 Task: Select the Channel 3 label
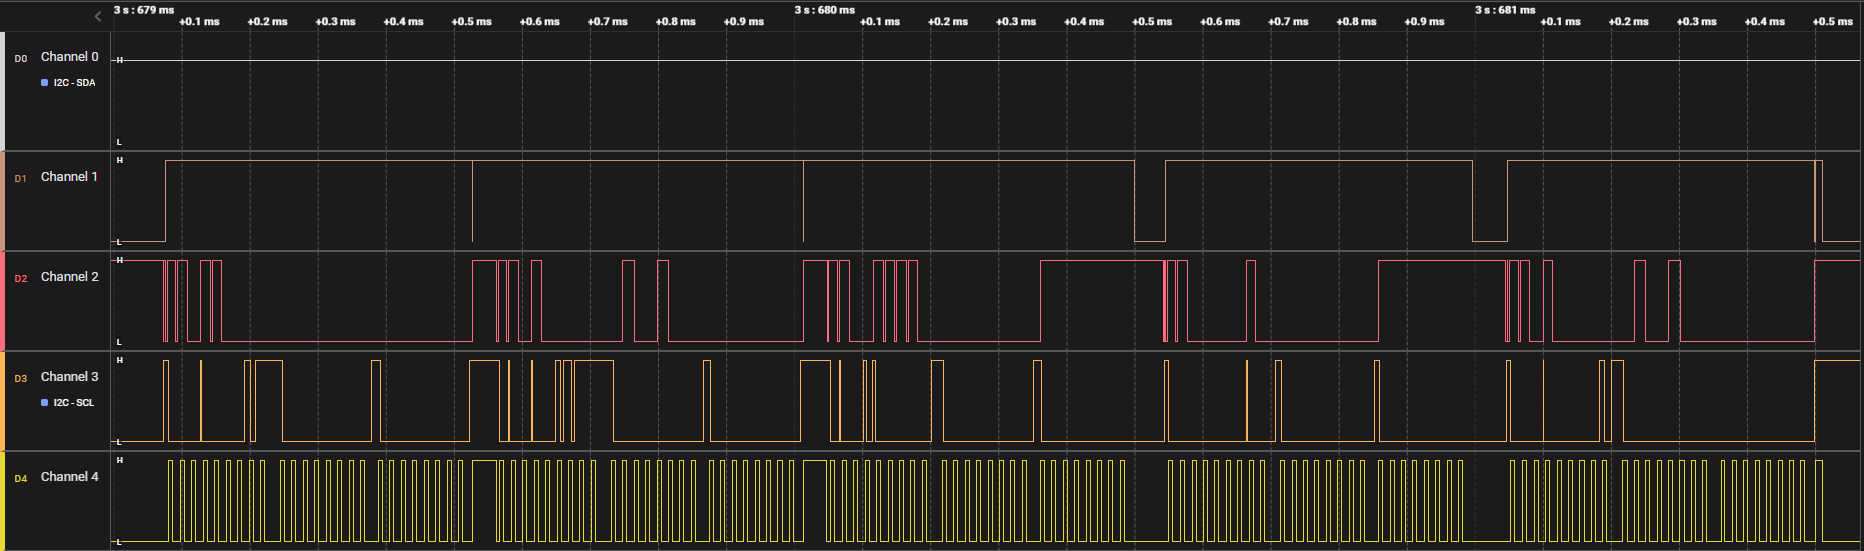69,377
